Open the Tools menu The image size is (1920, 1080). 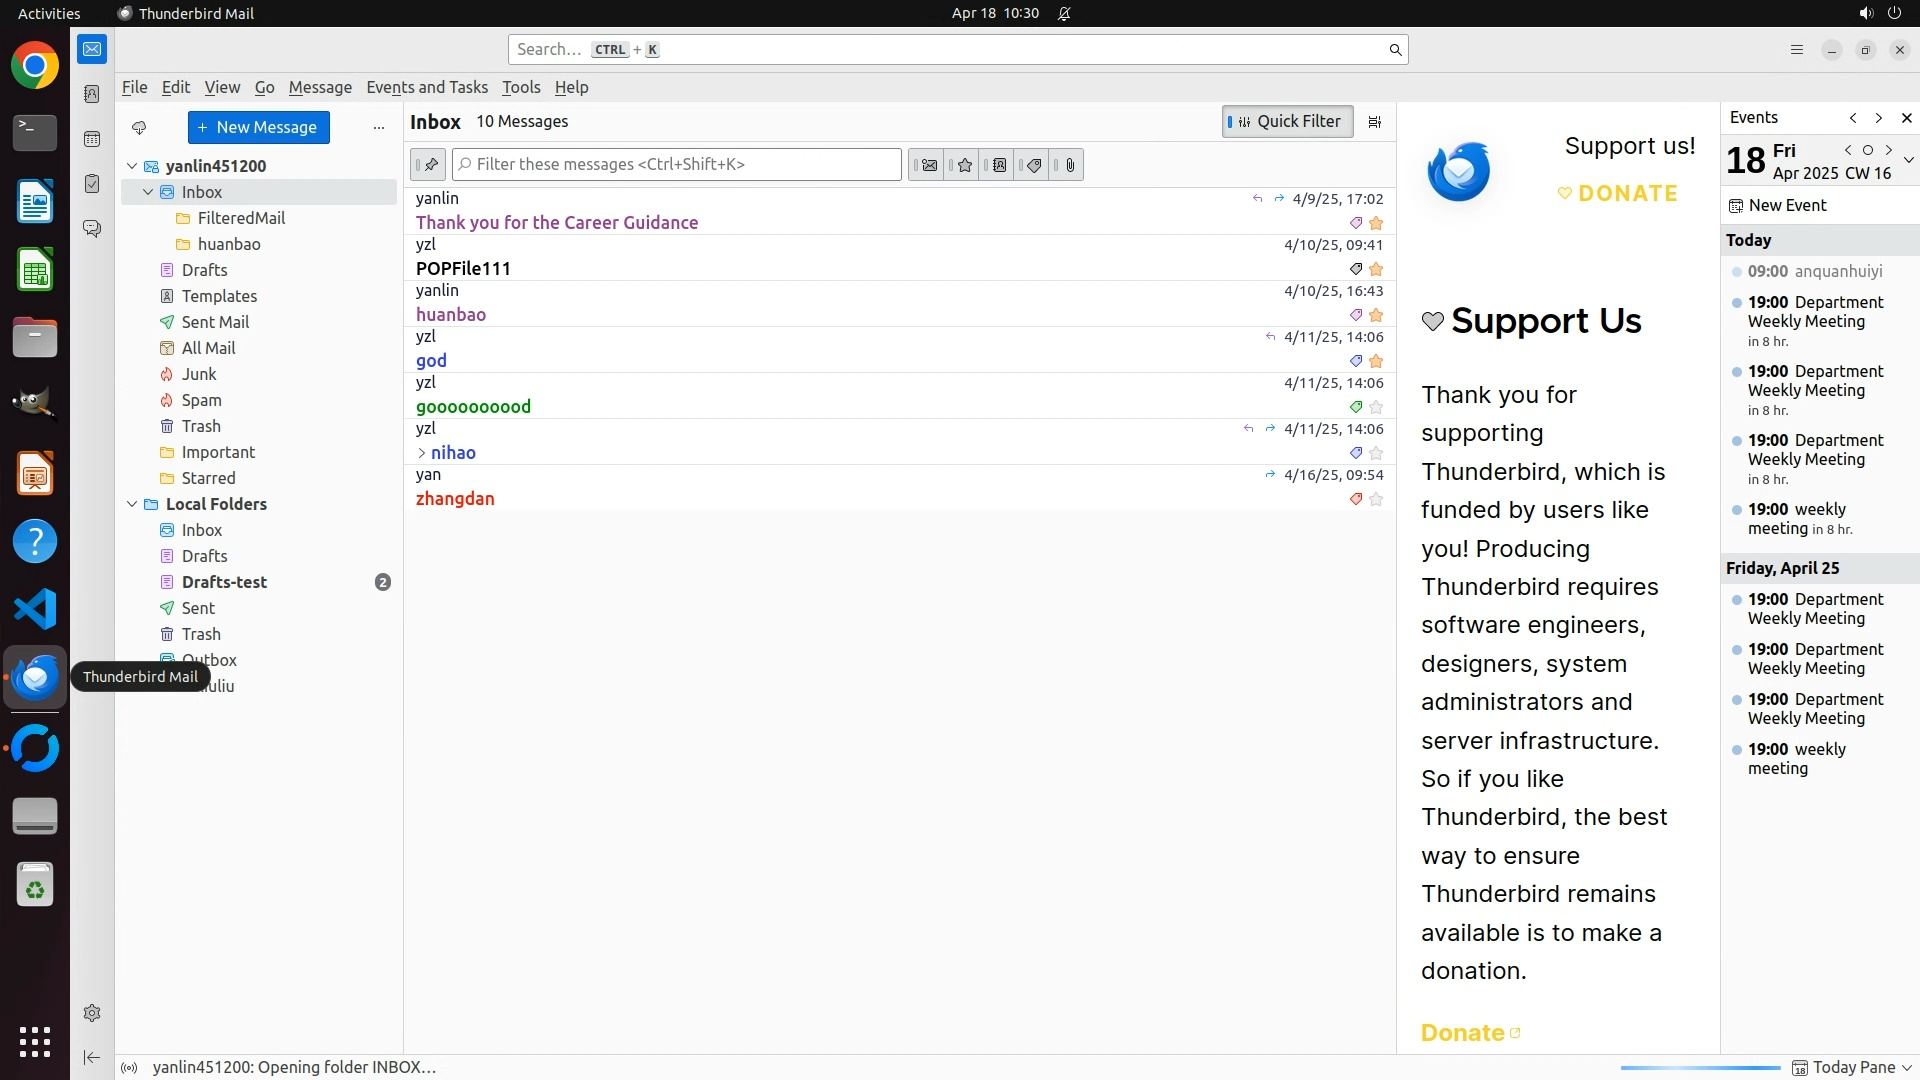pos(521,87)
